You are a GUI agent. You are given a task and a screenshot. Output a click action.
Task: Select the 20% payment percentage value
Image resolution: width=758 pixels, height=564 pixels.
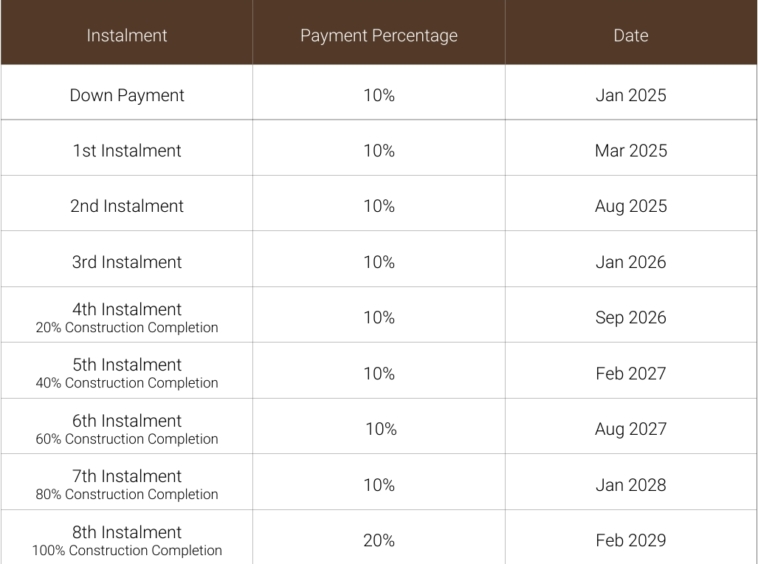coord(378,541)
